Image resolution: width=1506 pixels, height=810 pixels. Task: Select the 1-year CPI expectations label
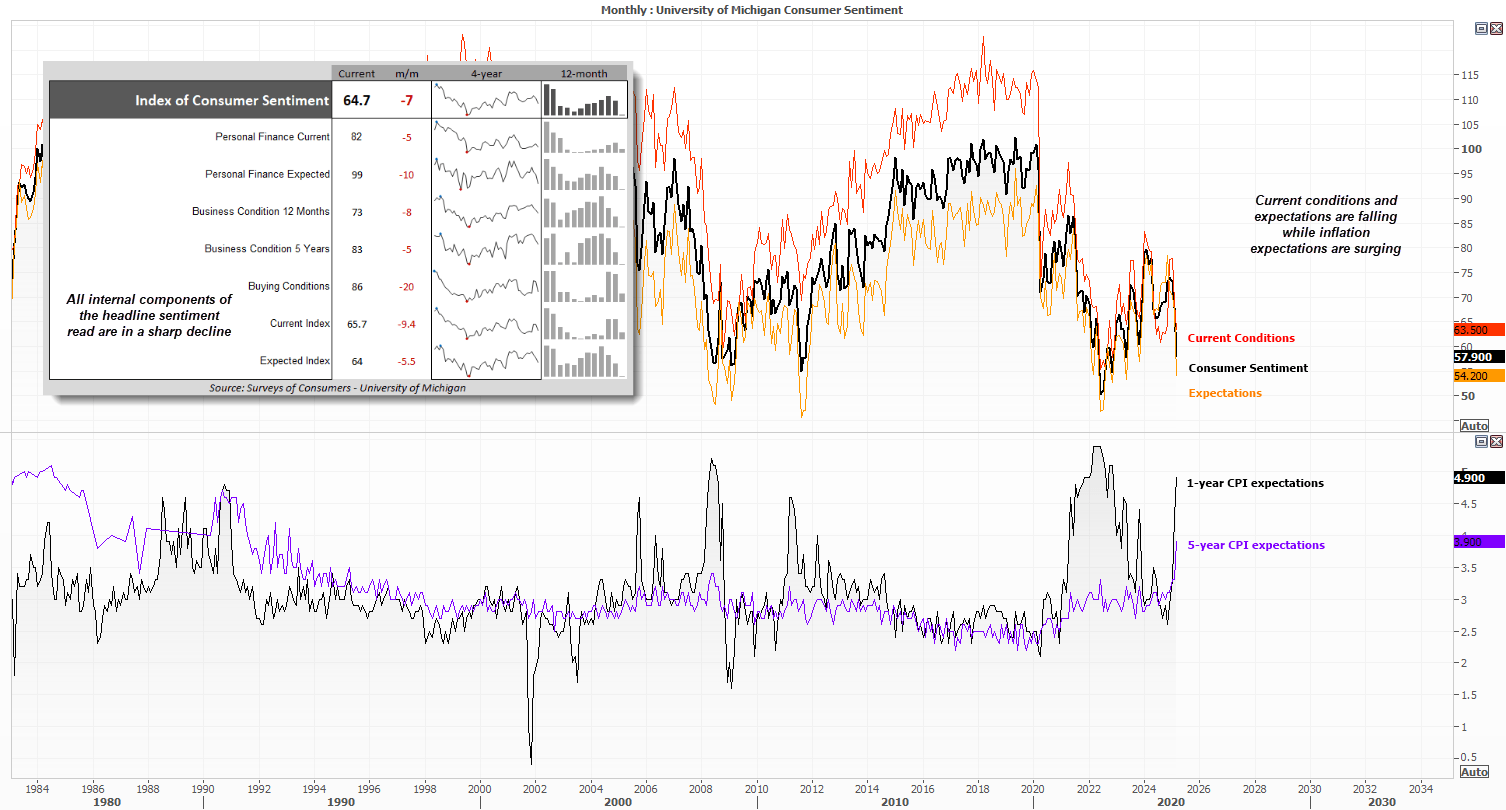pos(1254,483)
